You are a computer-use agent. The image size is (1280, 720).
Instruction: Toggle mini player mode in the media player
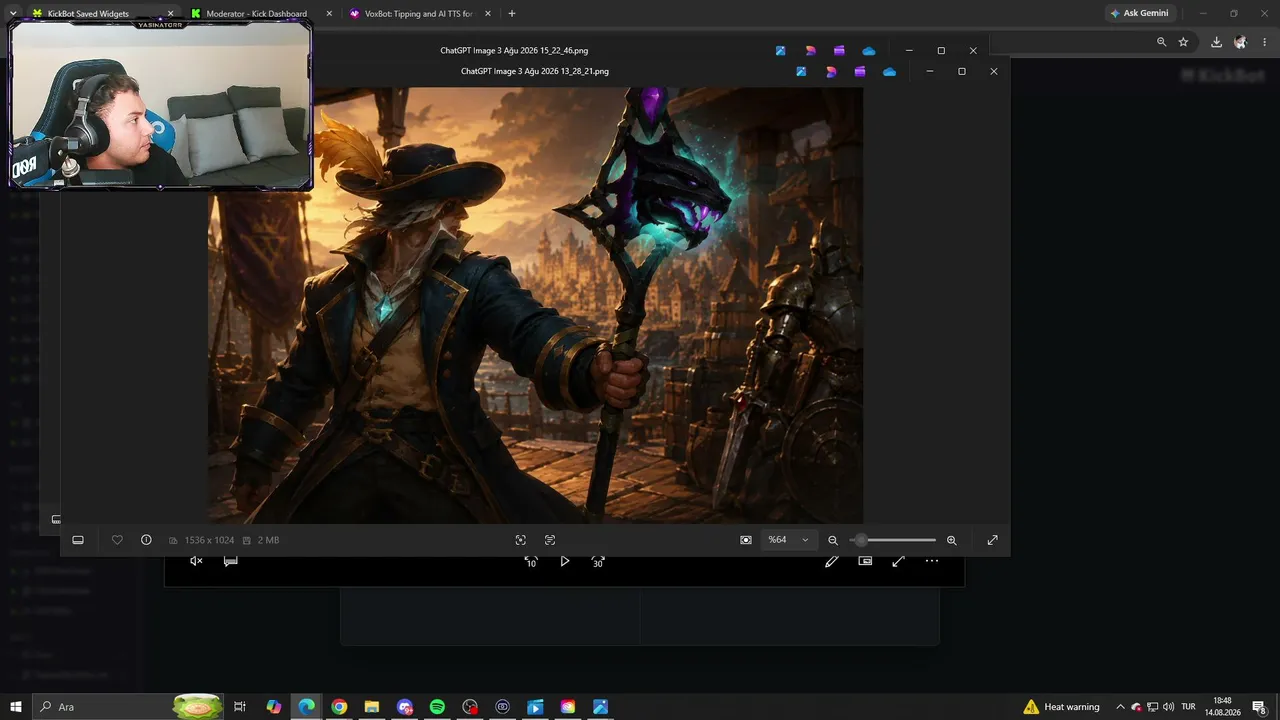866,561
